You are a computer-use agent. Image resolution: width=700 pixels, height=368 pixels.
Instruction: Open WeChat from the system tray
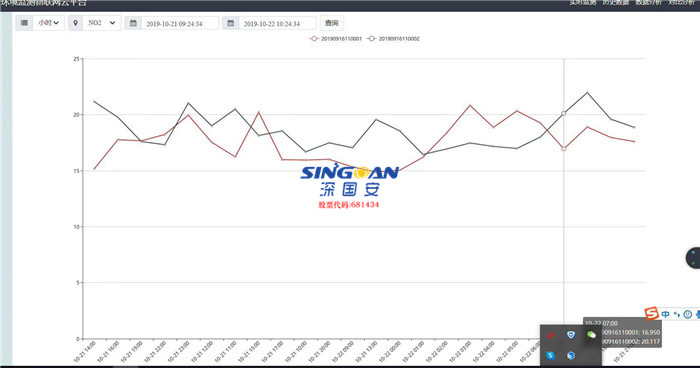592,335
